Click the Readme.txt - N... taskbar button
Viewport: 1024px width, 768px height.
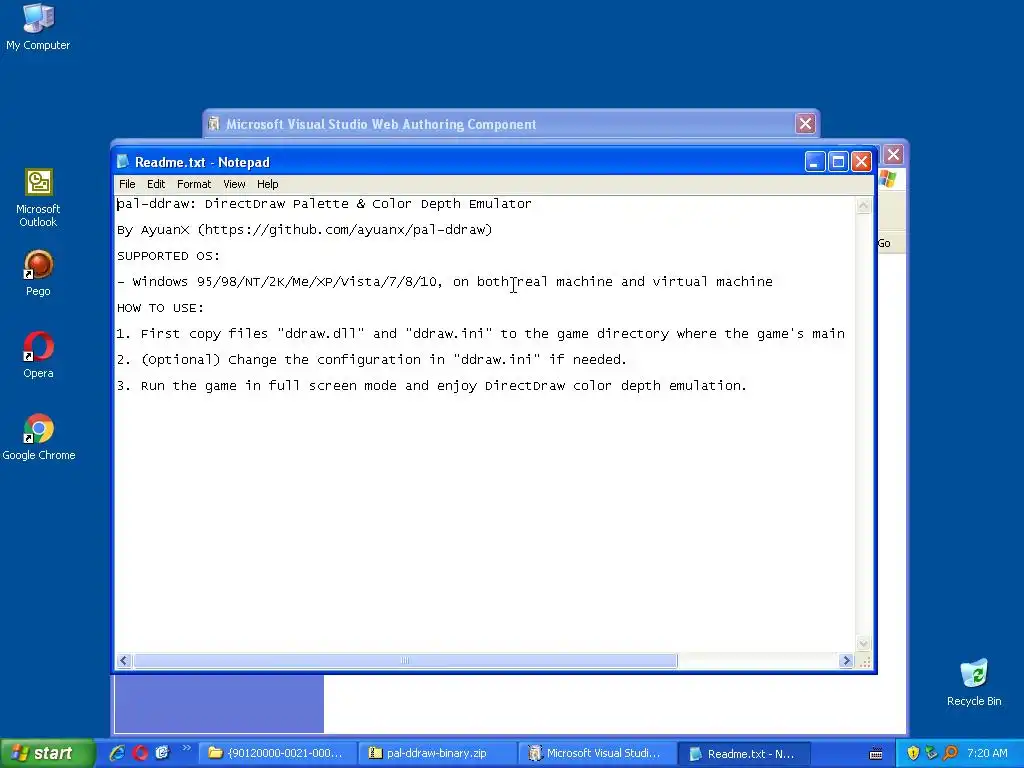pyautogui.click(x=744, y=753)
